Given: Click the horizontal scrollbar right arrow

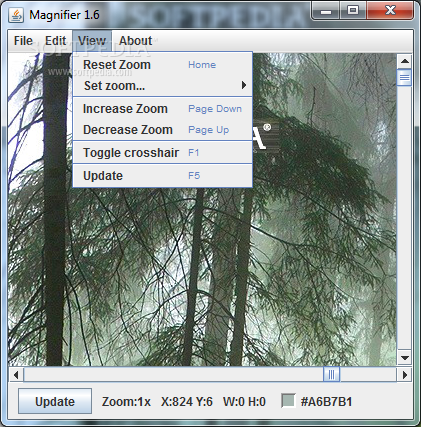Looking at the screenshot, I should click(404, 375).
